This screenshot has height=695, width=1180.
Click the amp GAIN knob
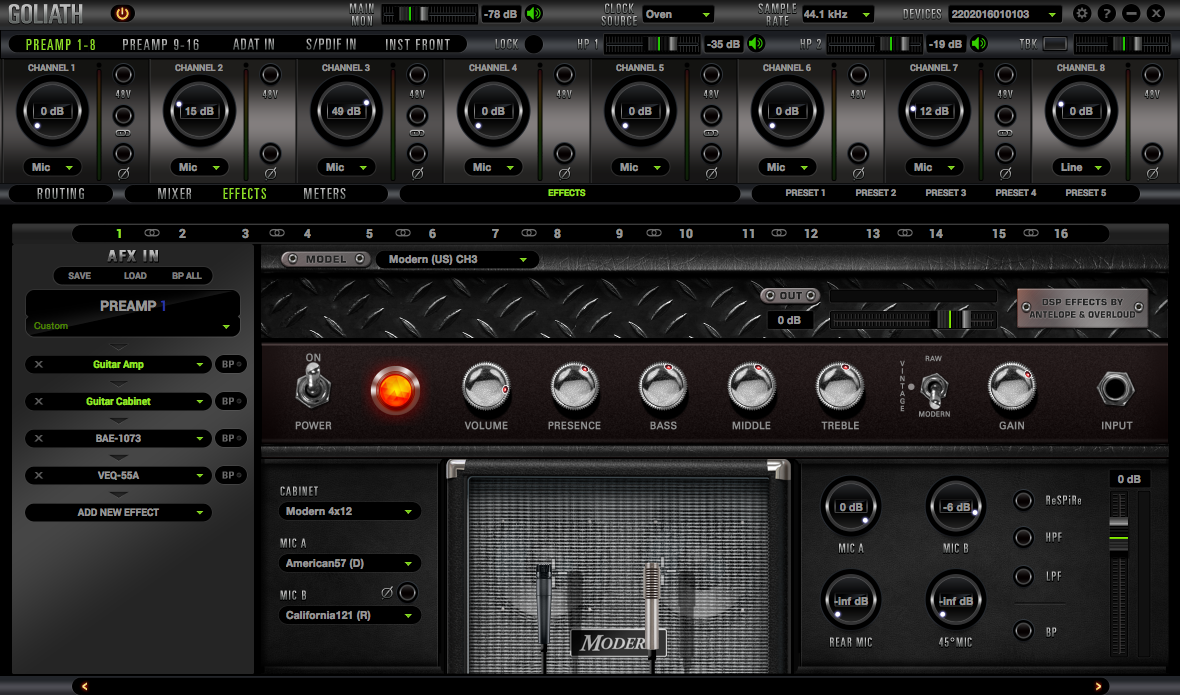coord(1011,387)
